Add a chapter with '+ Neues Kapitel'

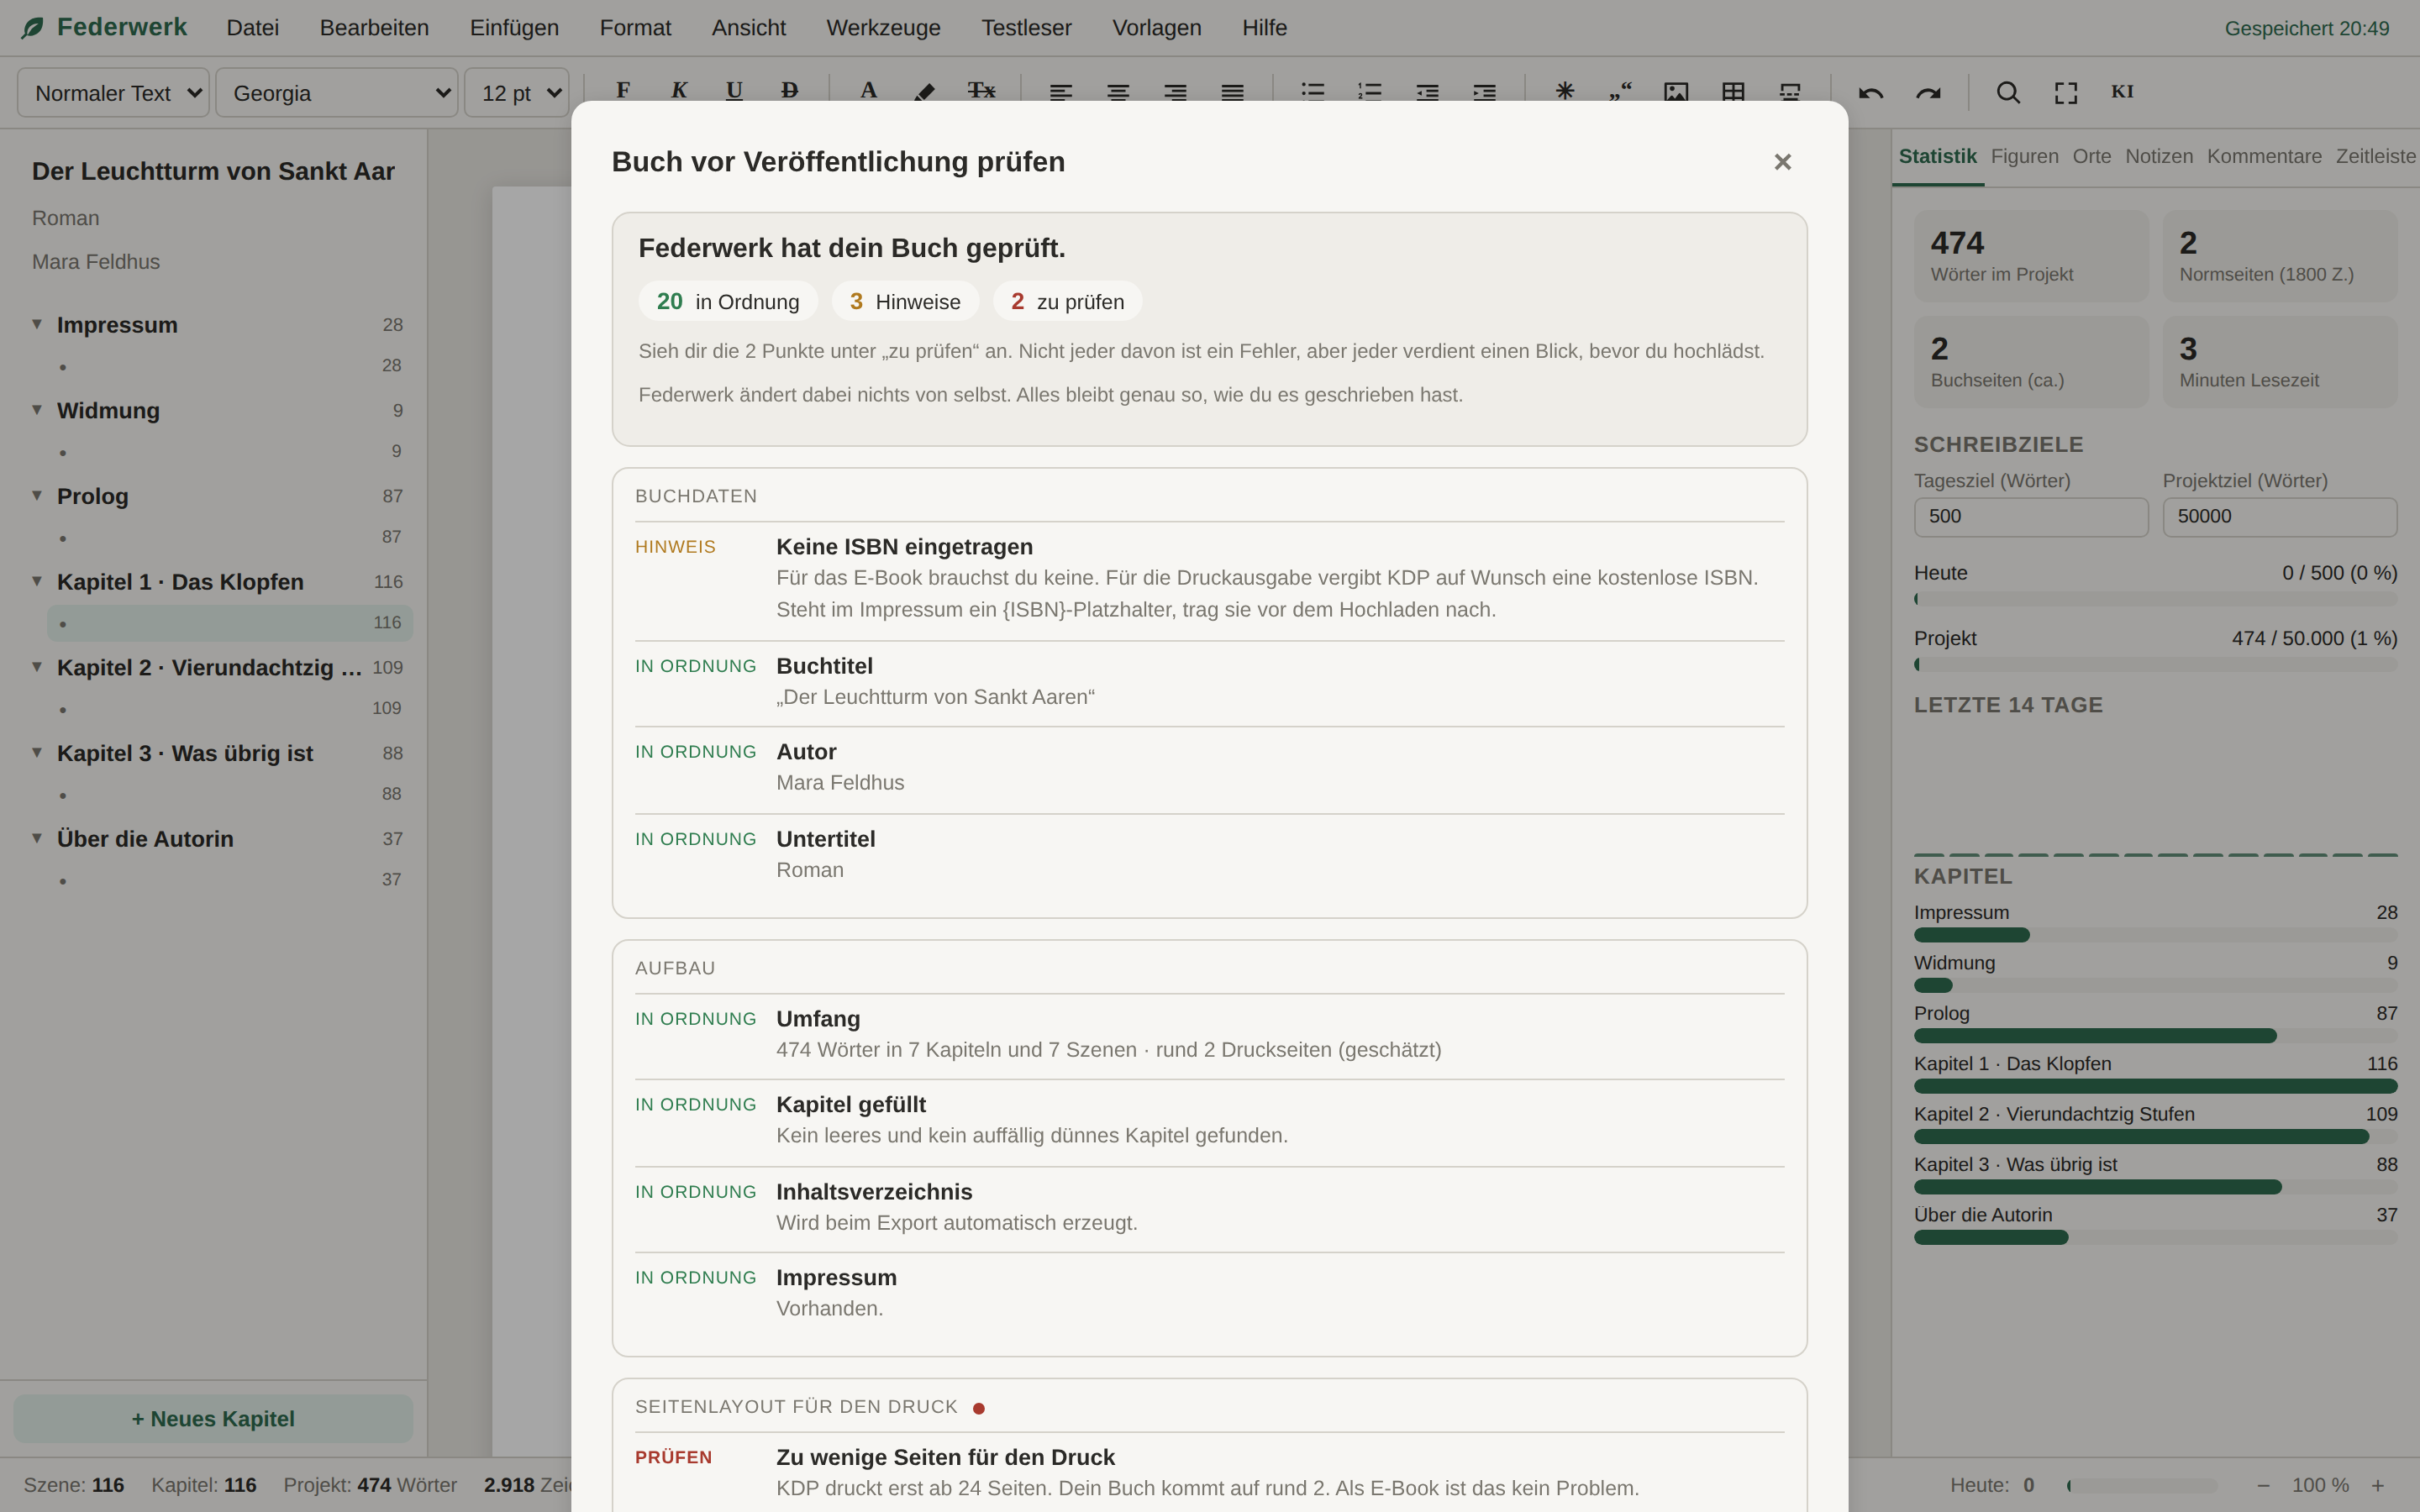(213, 1418)
